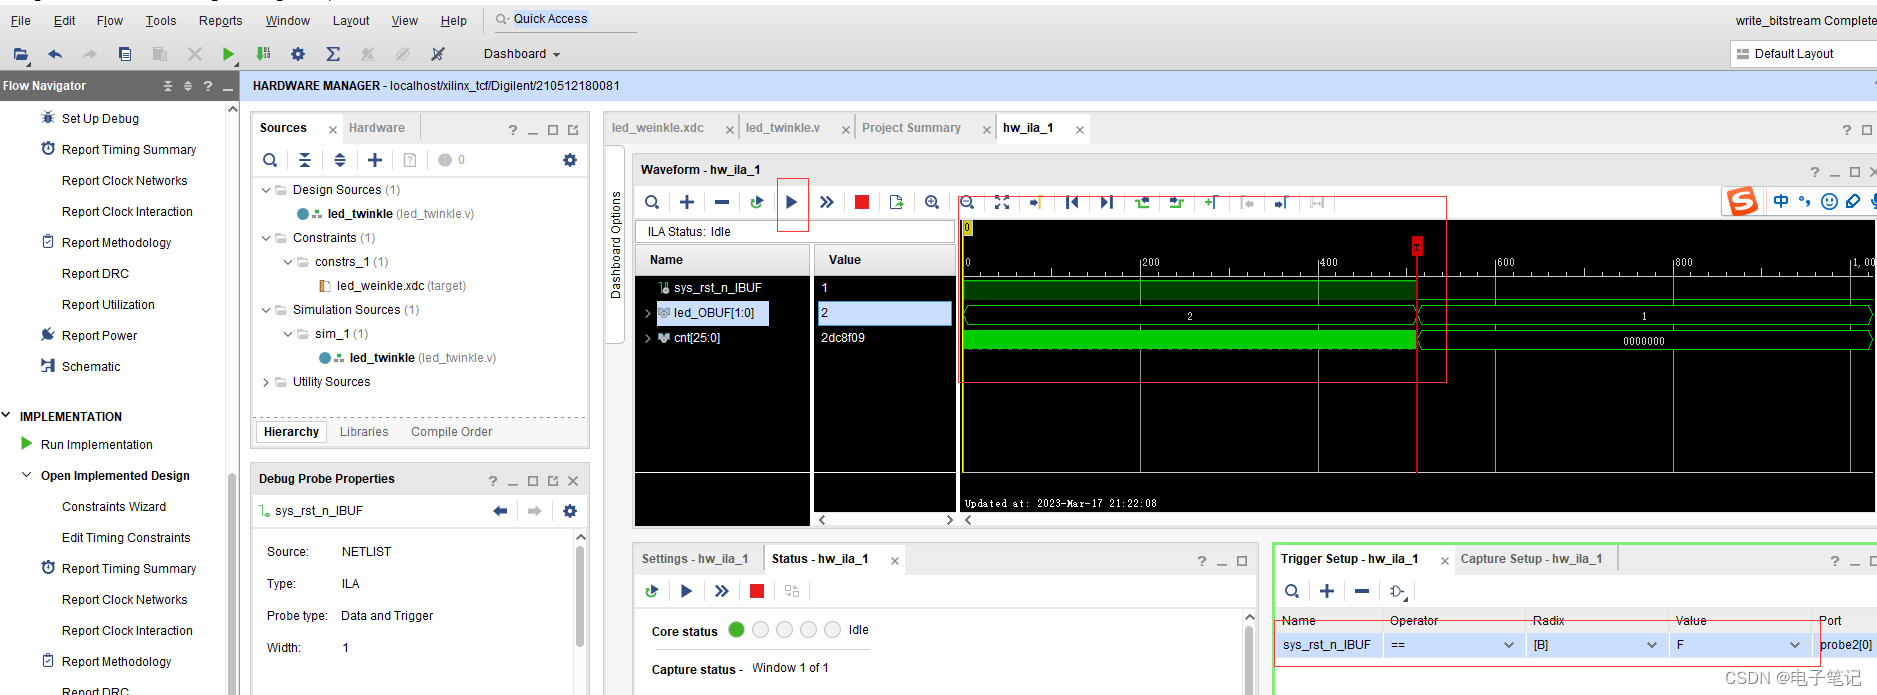Expand the led_OBUF[1:0] signal bus

[647, 313]
